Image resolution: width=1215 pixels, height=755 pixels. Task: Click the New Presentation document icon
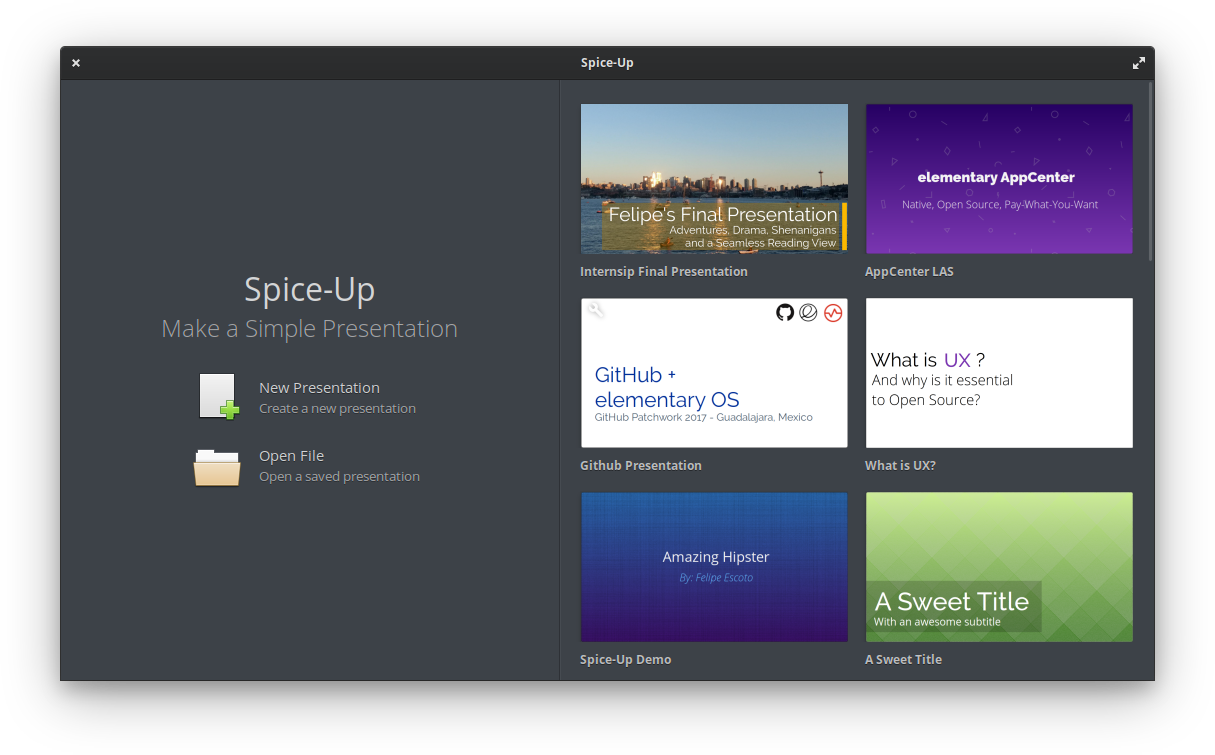pos(218,396)
